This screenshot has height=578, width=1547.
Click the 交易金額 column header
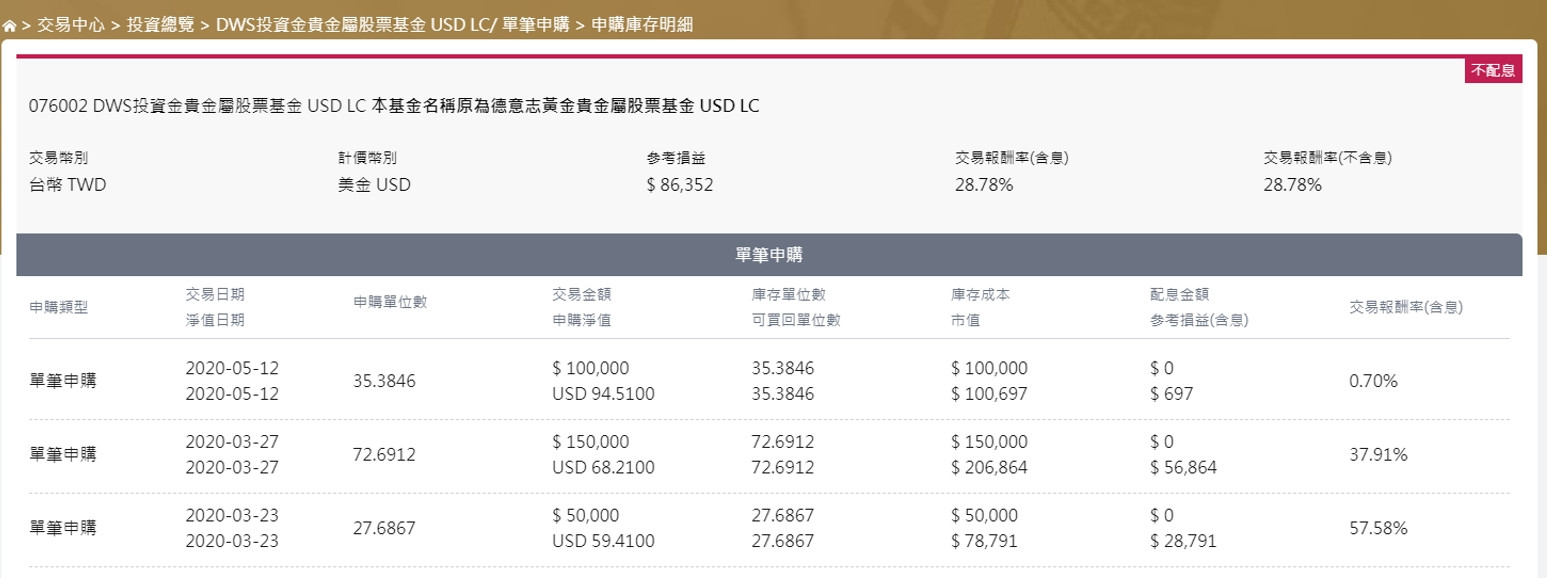point(581,295)
